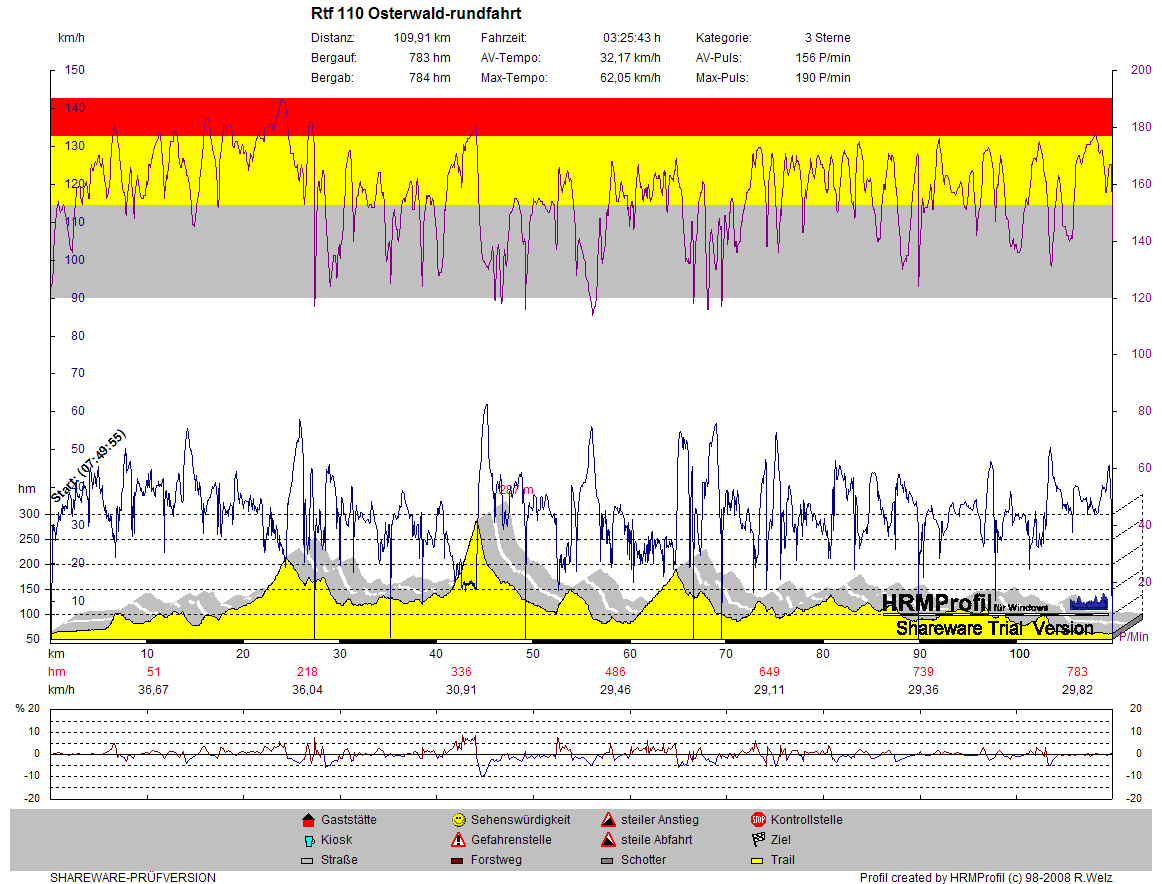Click the Ziel checkered flag icon
The image size is (1162, 884).
(758, 840)
